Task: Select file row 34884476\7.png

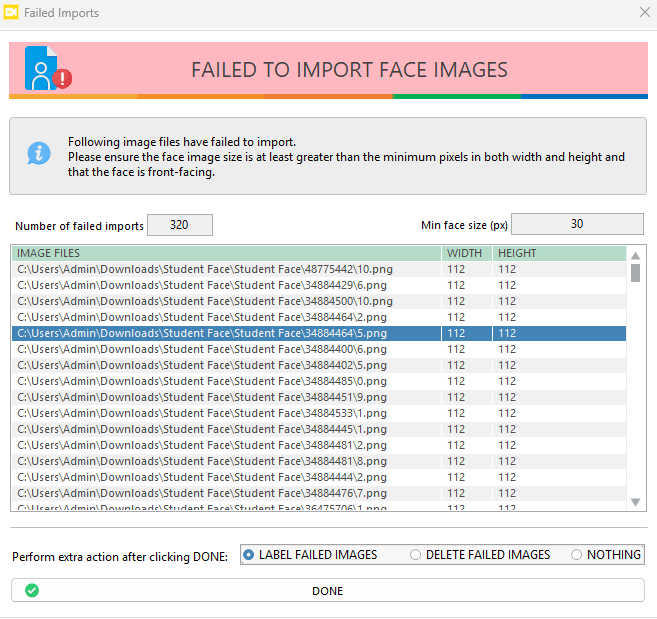Action: [226, 493]
